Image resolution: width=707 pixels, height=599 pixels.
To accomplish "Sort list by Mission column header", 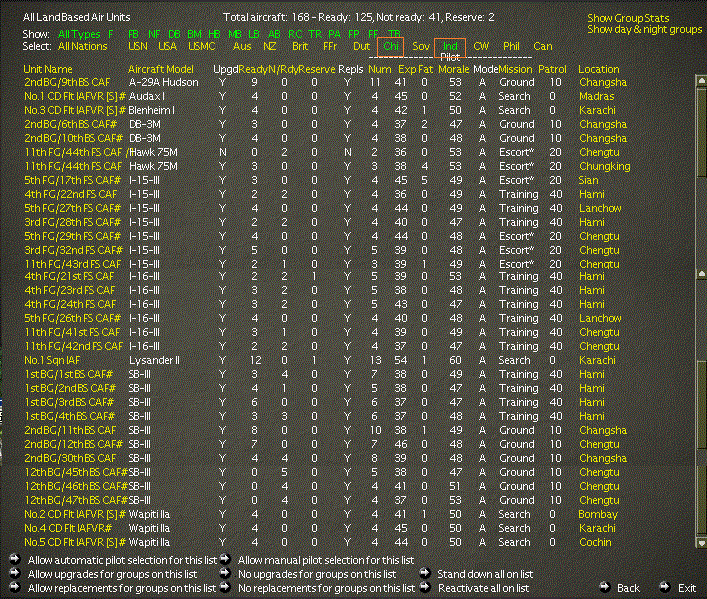I will [516, 69].
